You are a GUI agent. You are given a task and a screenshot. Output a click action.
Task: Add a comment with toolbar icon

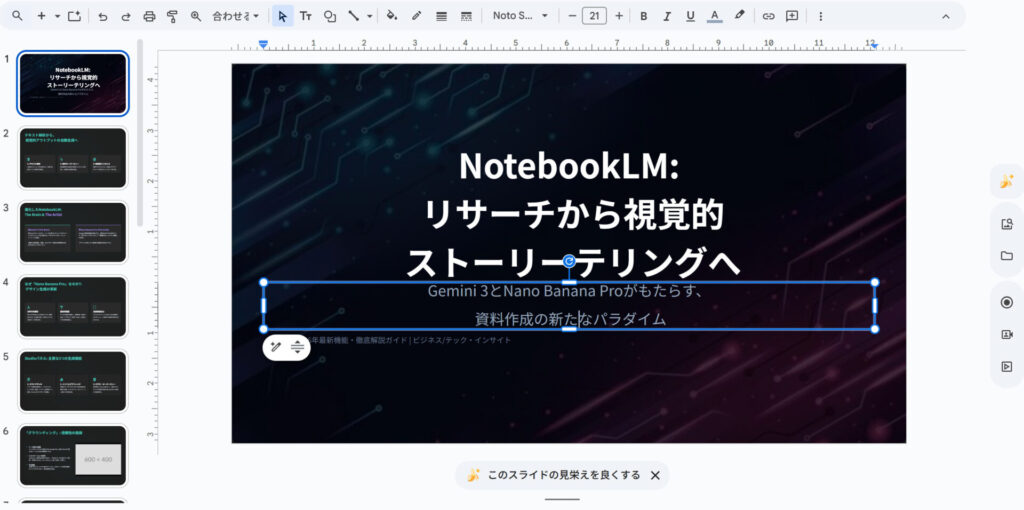pos(792,16)
